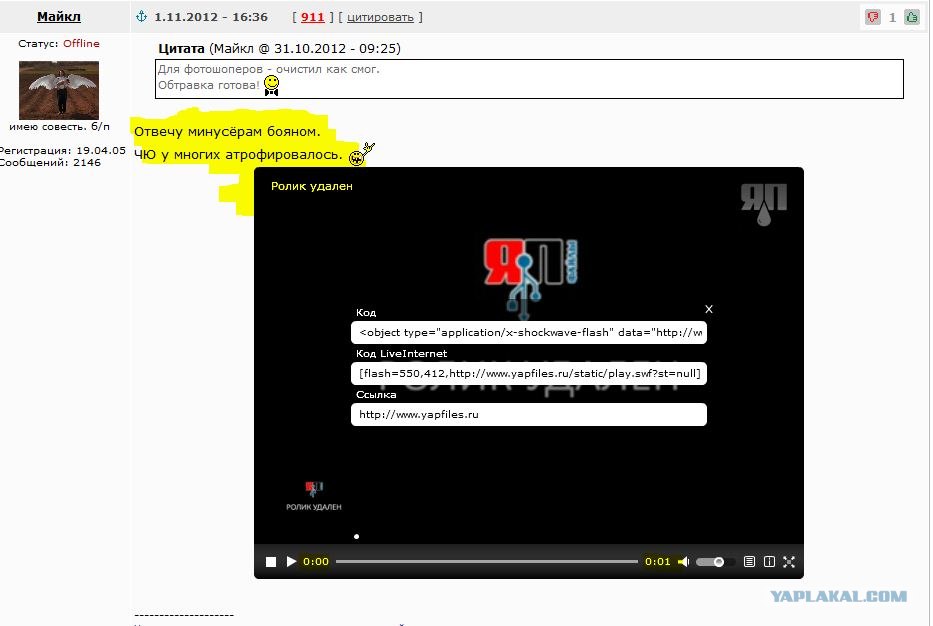
Task: Open the red 911 report link
Action: tap(312, 17)
